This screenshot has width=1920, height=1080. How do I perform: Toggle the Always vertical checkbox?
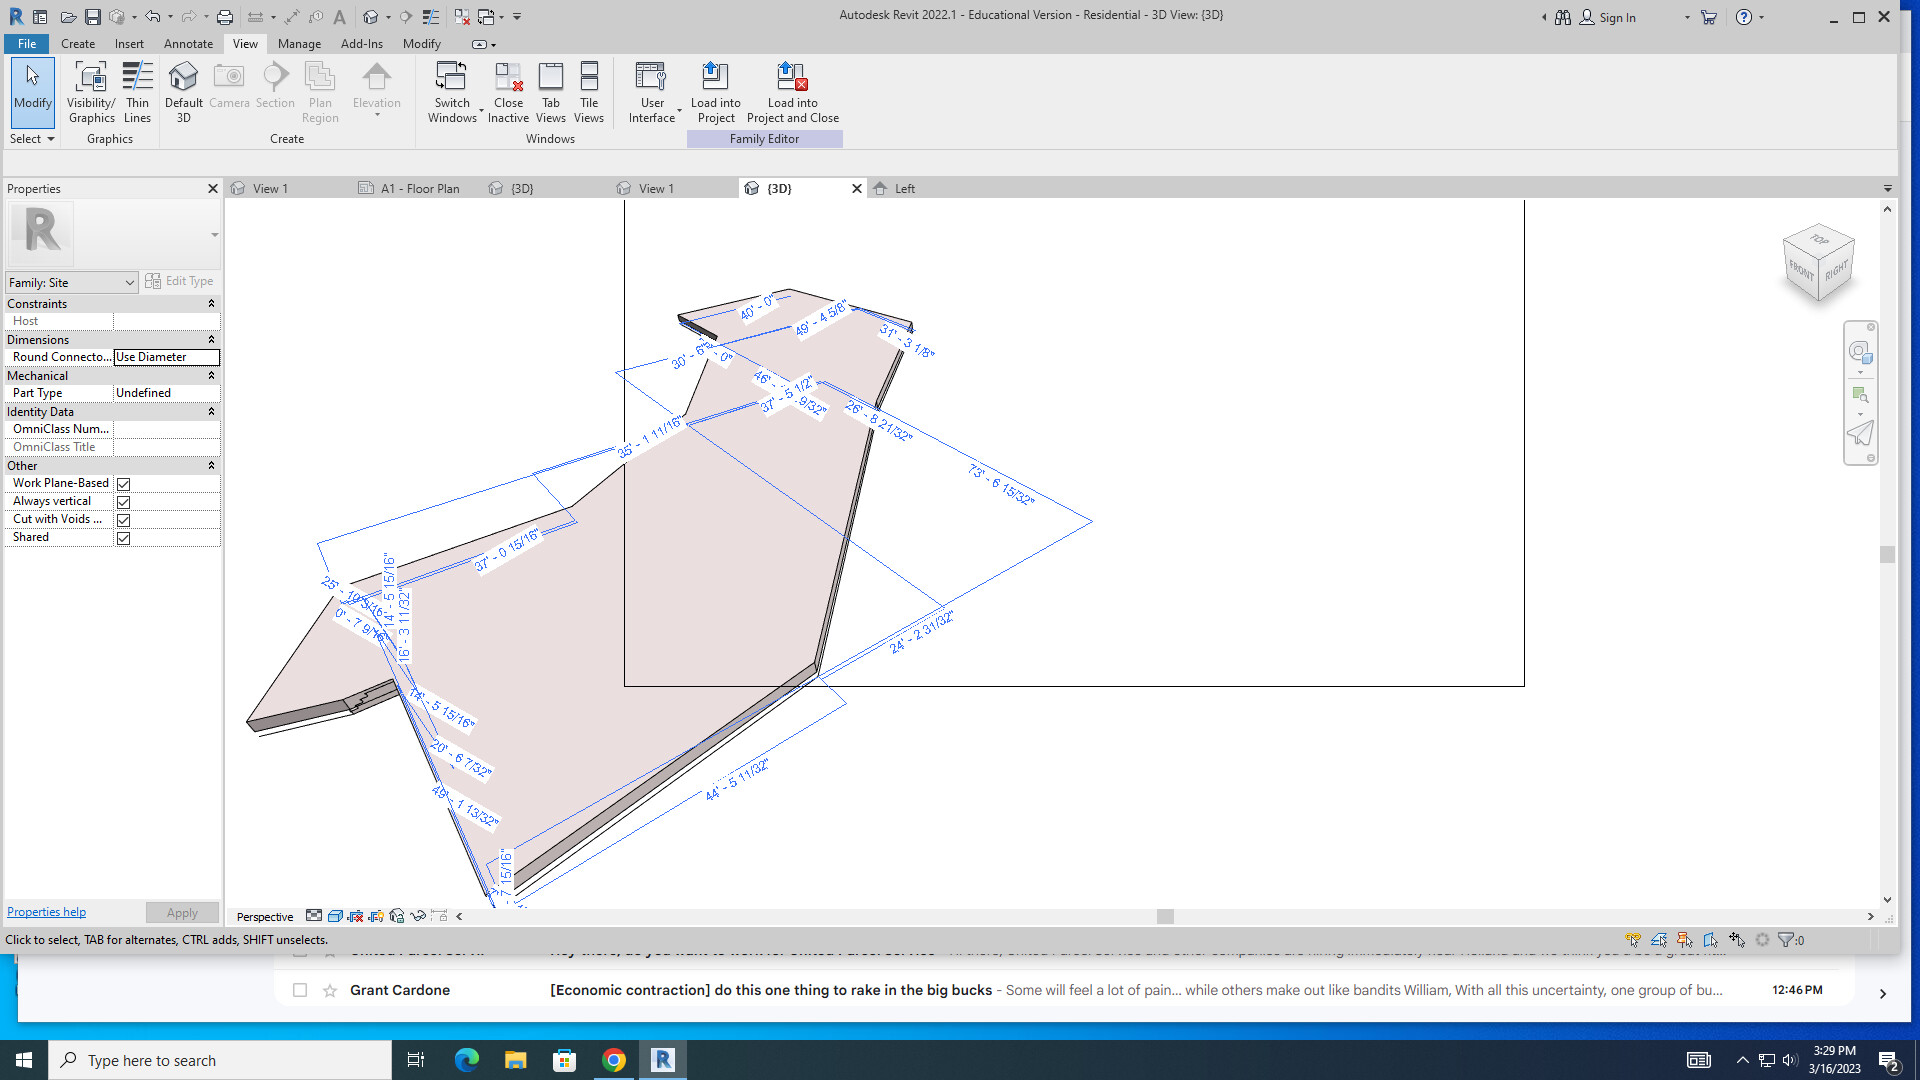tap(124, 502)
